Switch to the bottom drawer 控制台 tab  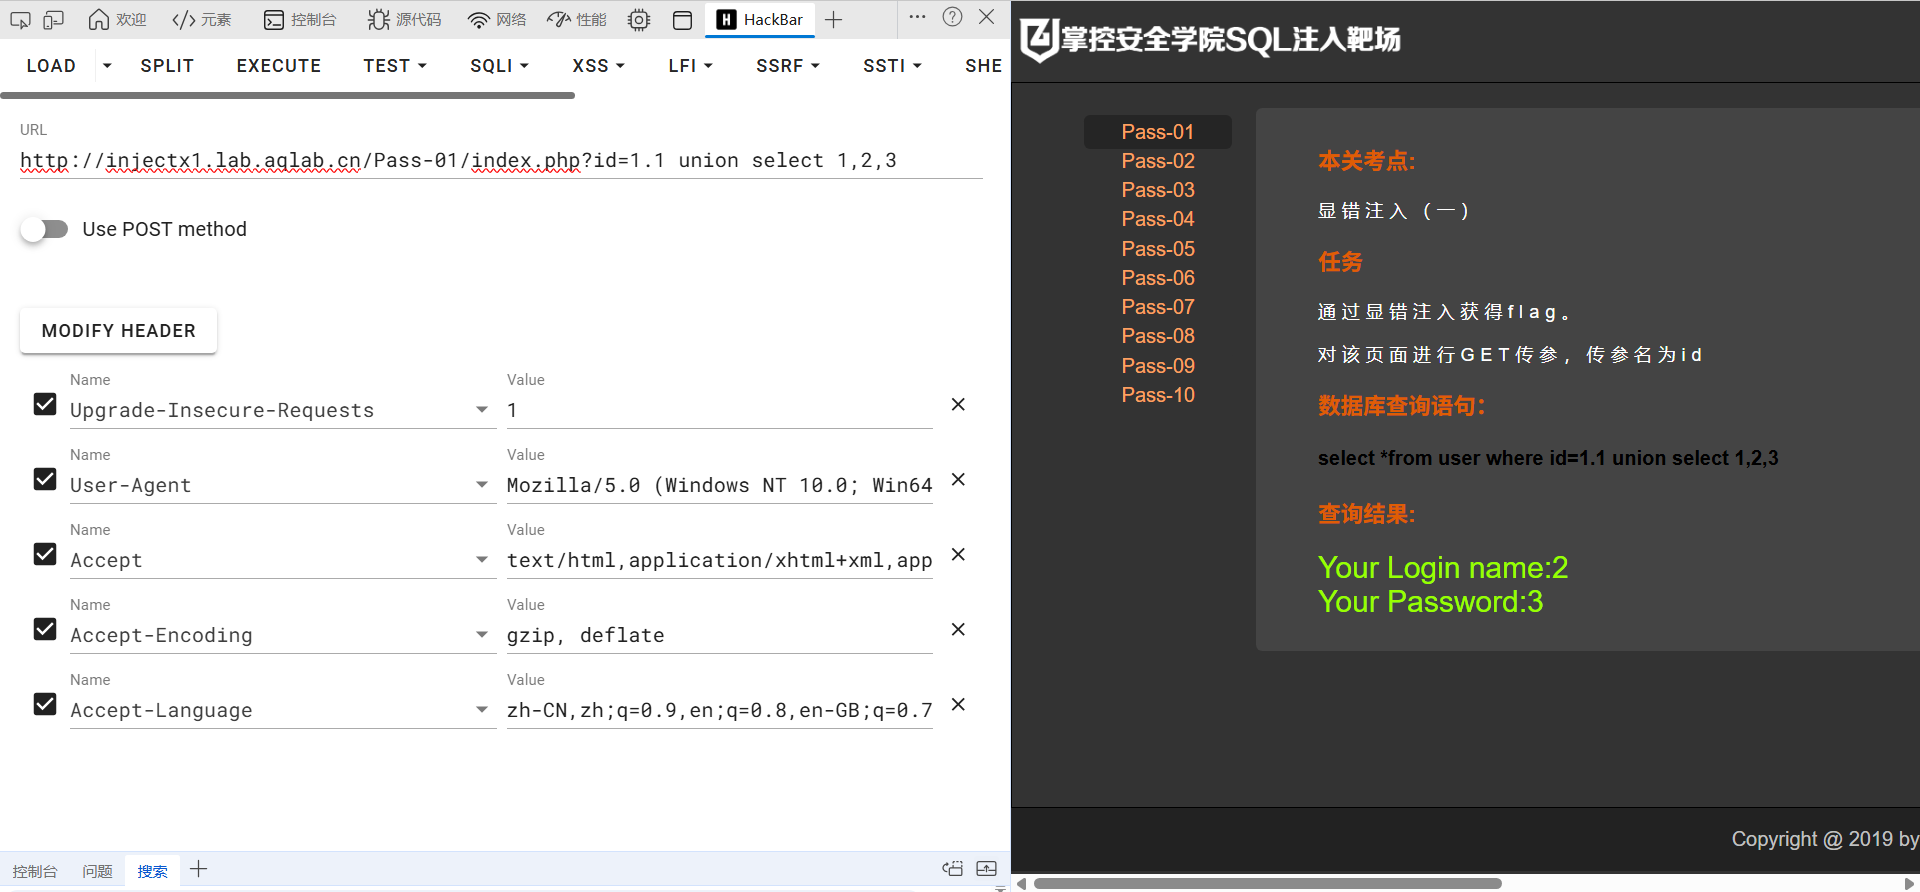coord(35,871)
